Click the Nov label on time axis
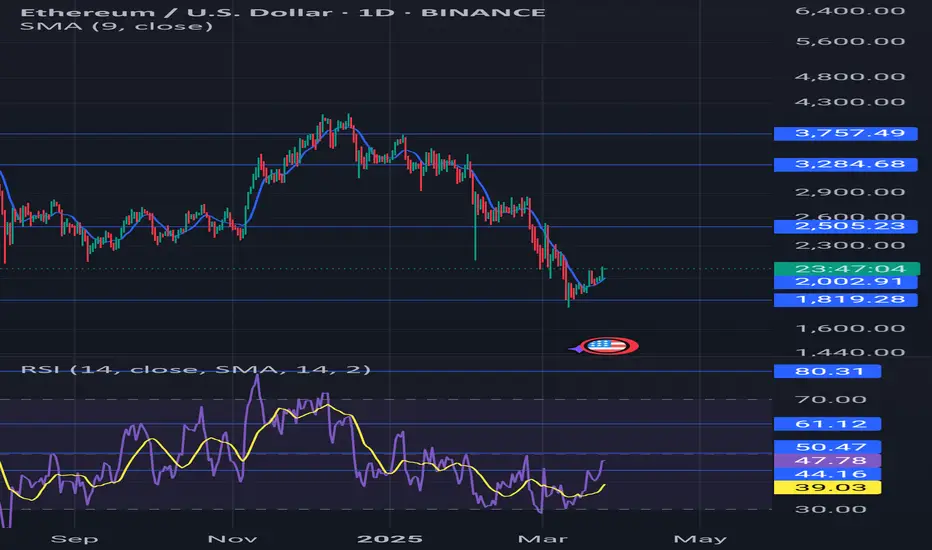 (232, 539)
